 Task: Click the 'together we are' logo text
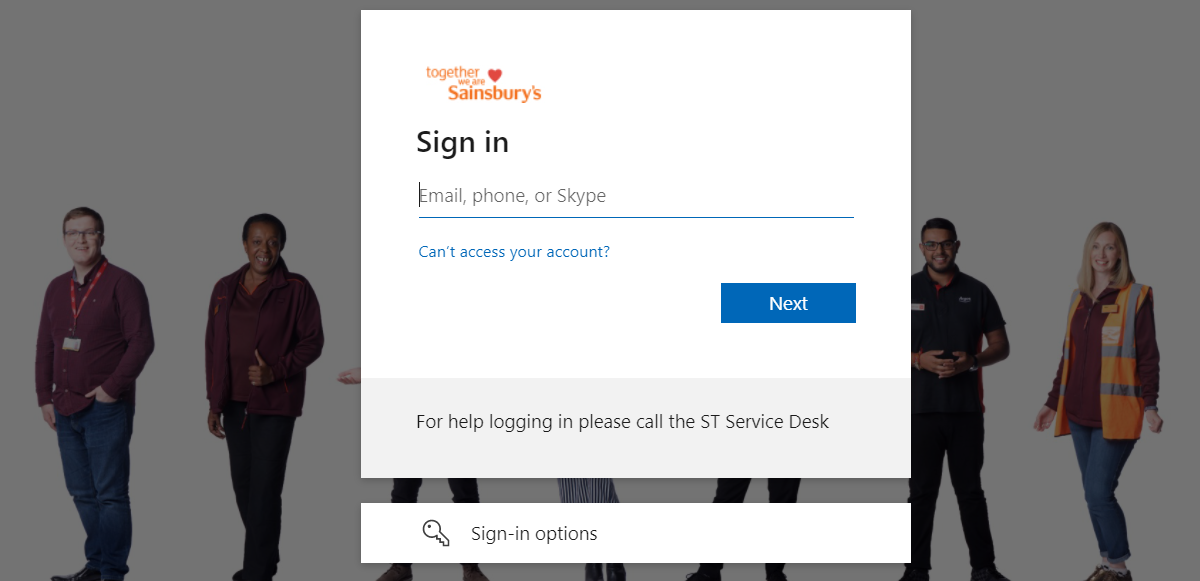click(x=451, y=74)
